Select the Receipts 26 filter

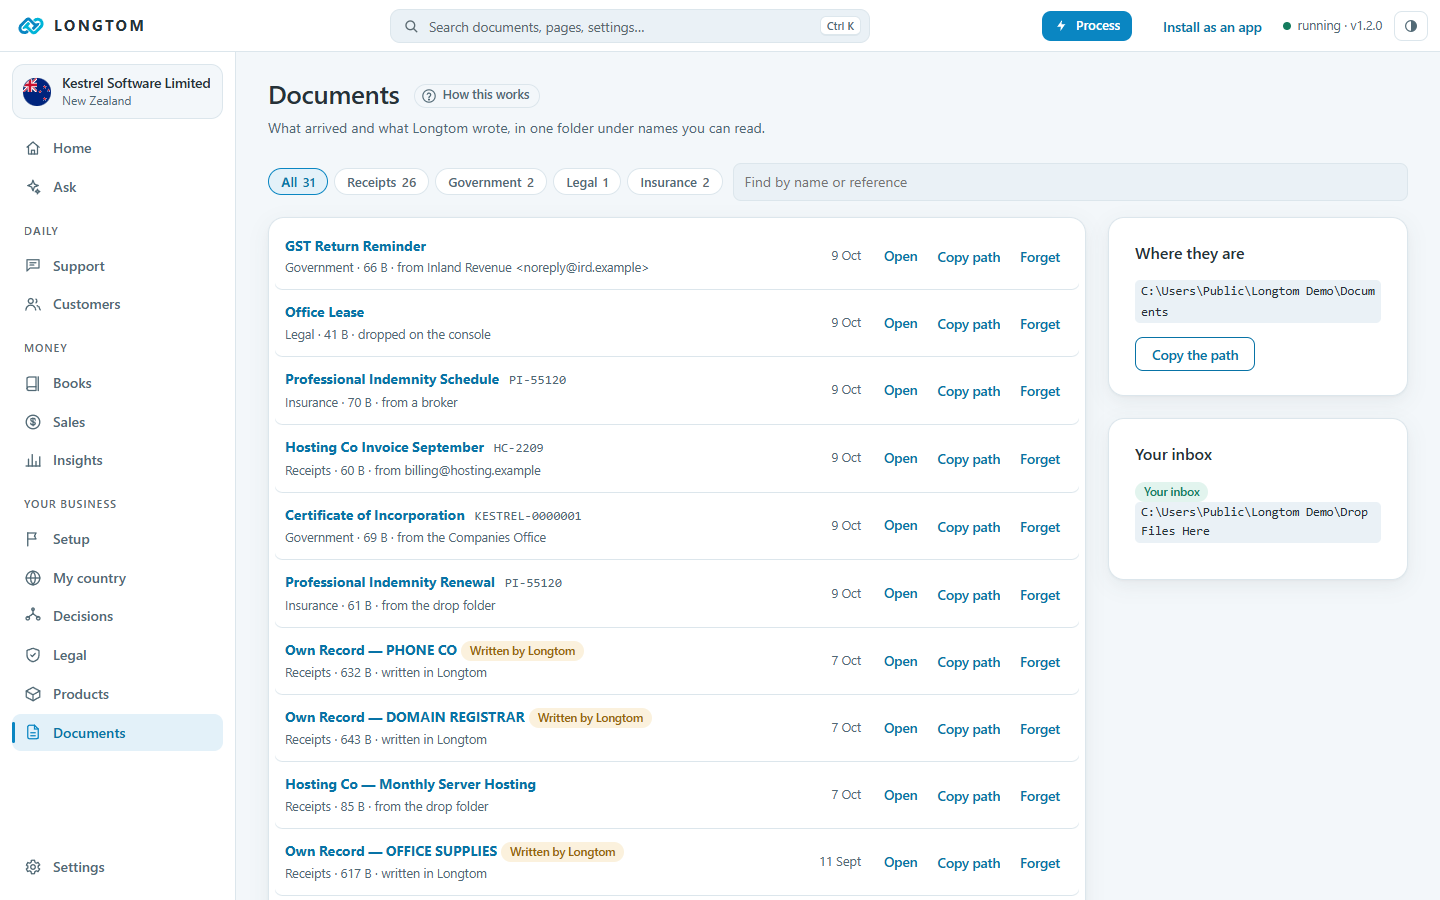point(381,182)
